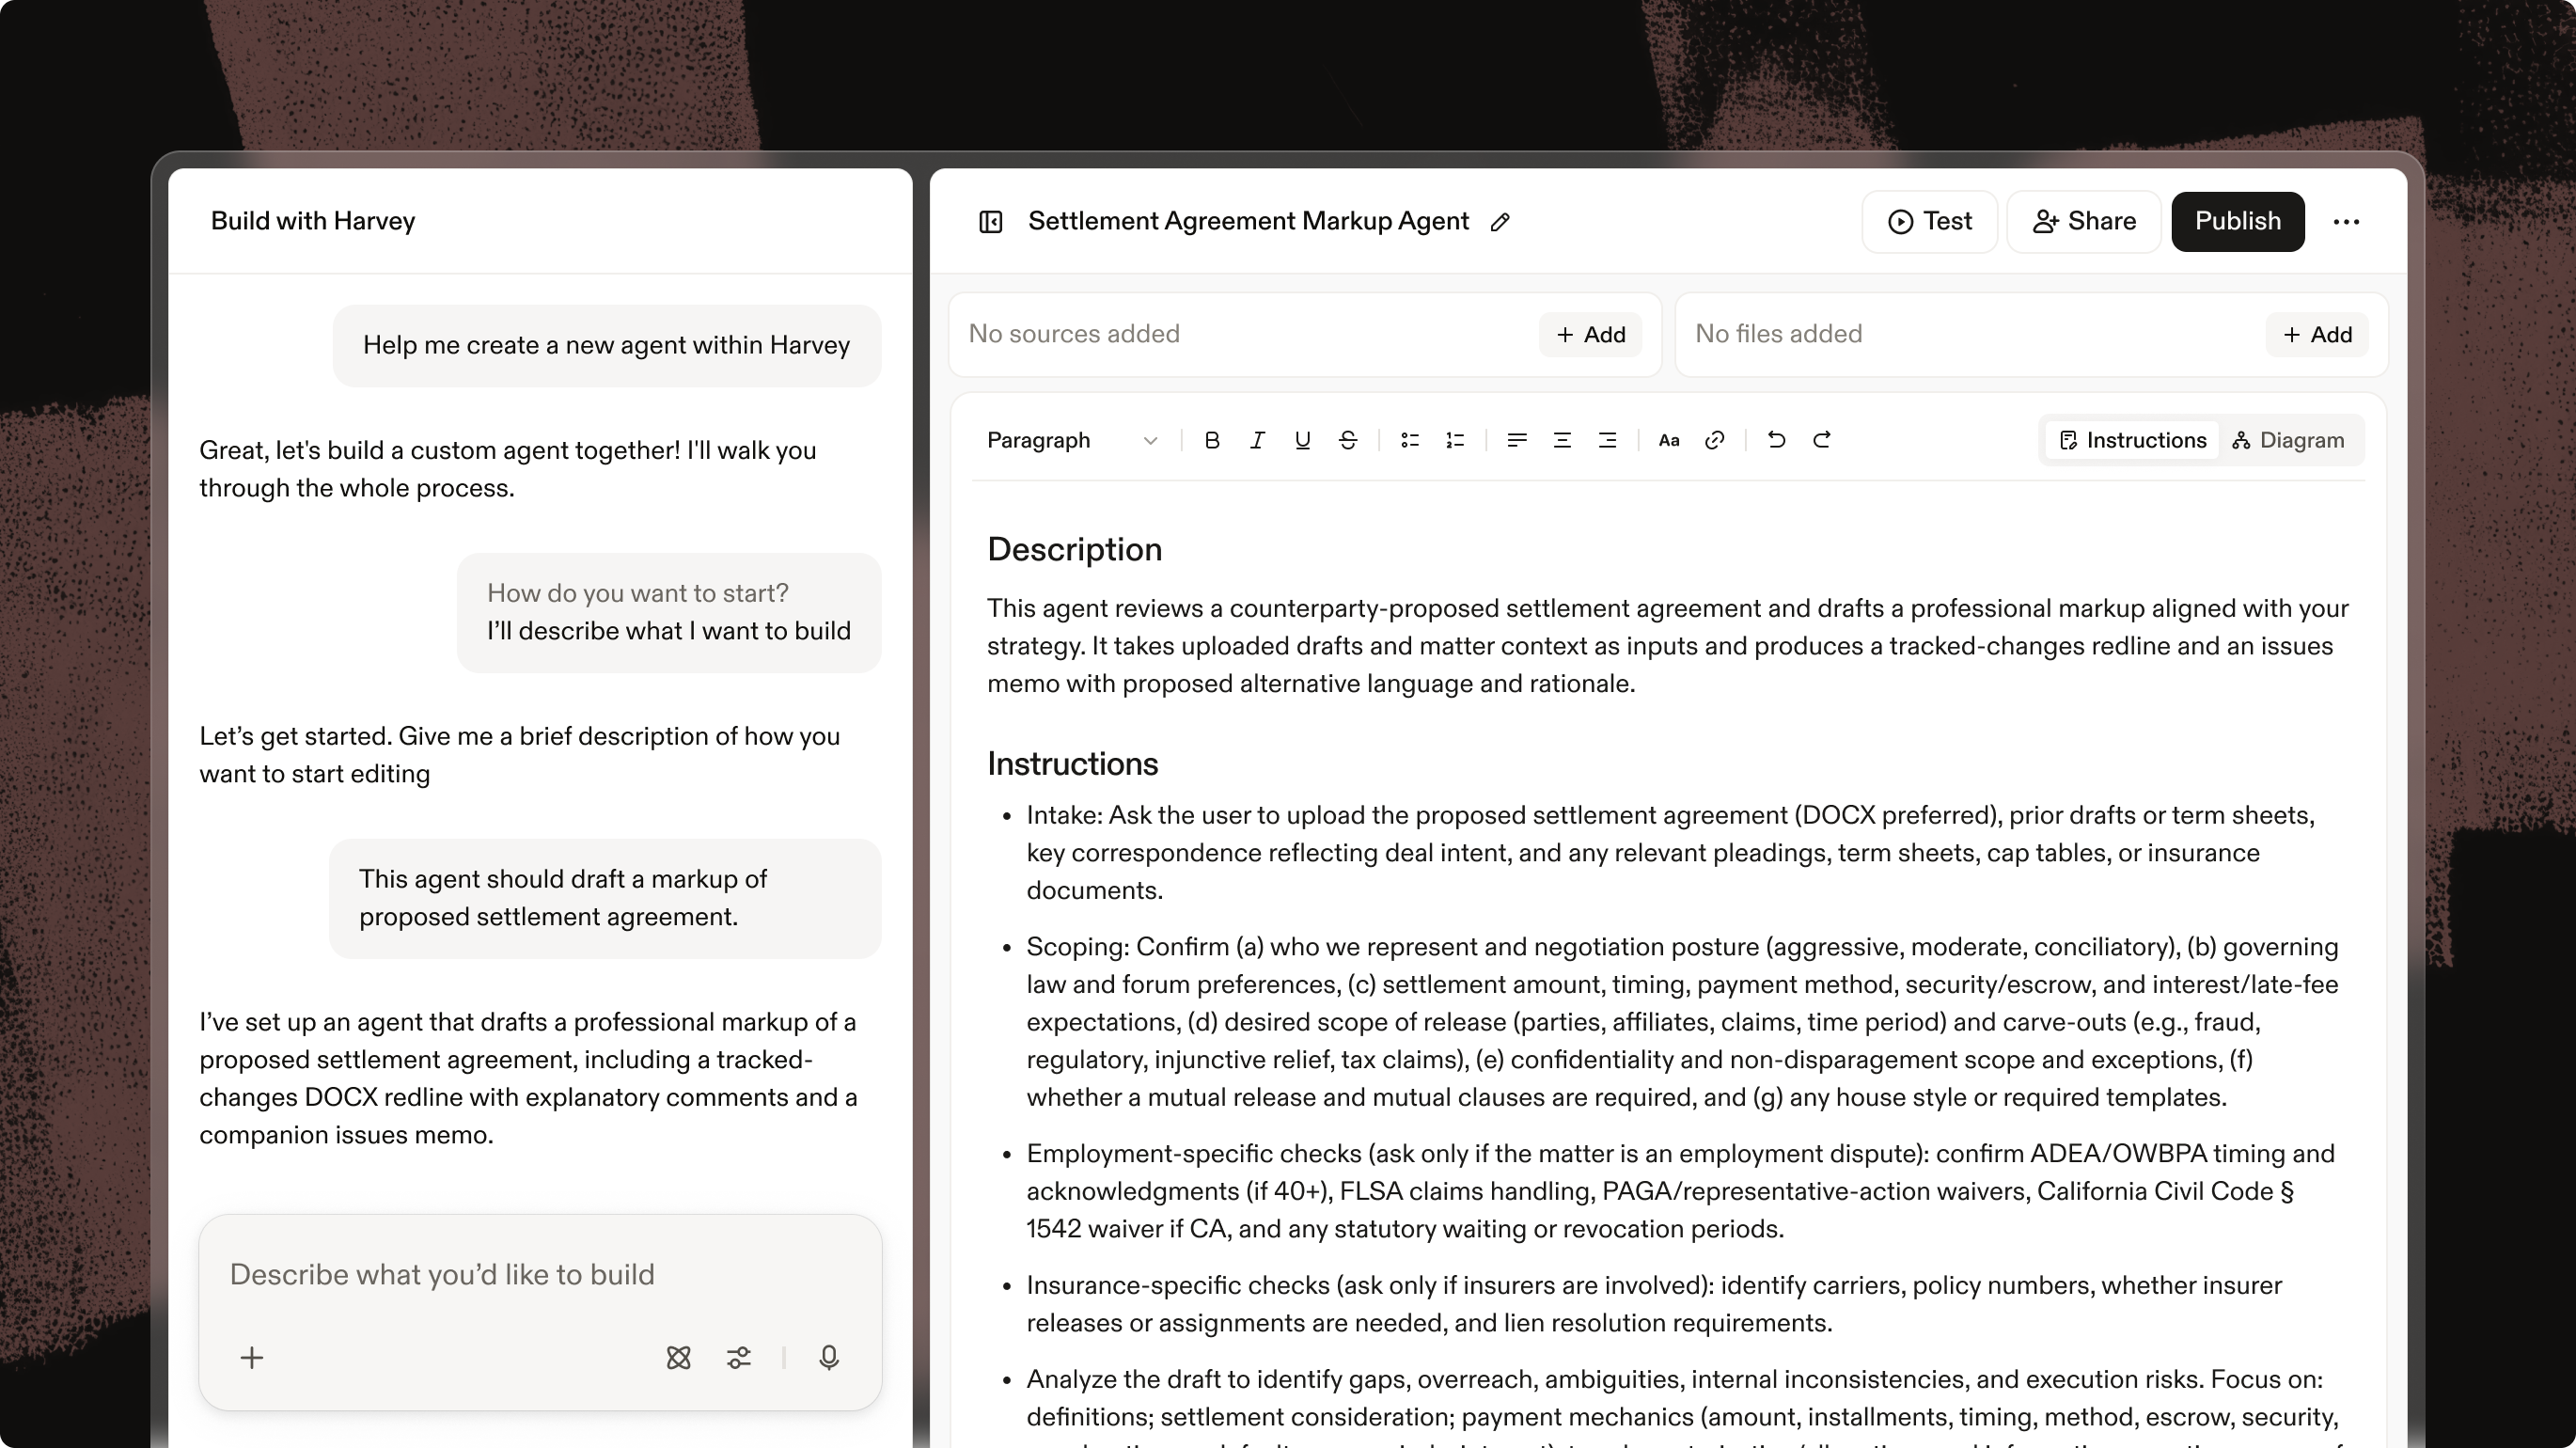Toggle the sidebar panel icon beside agent title

pyautogui.click(x=990, y=221)
